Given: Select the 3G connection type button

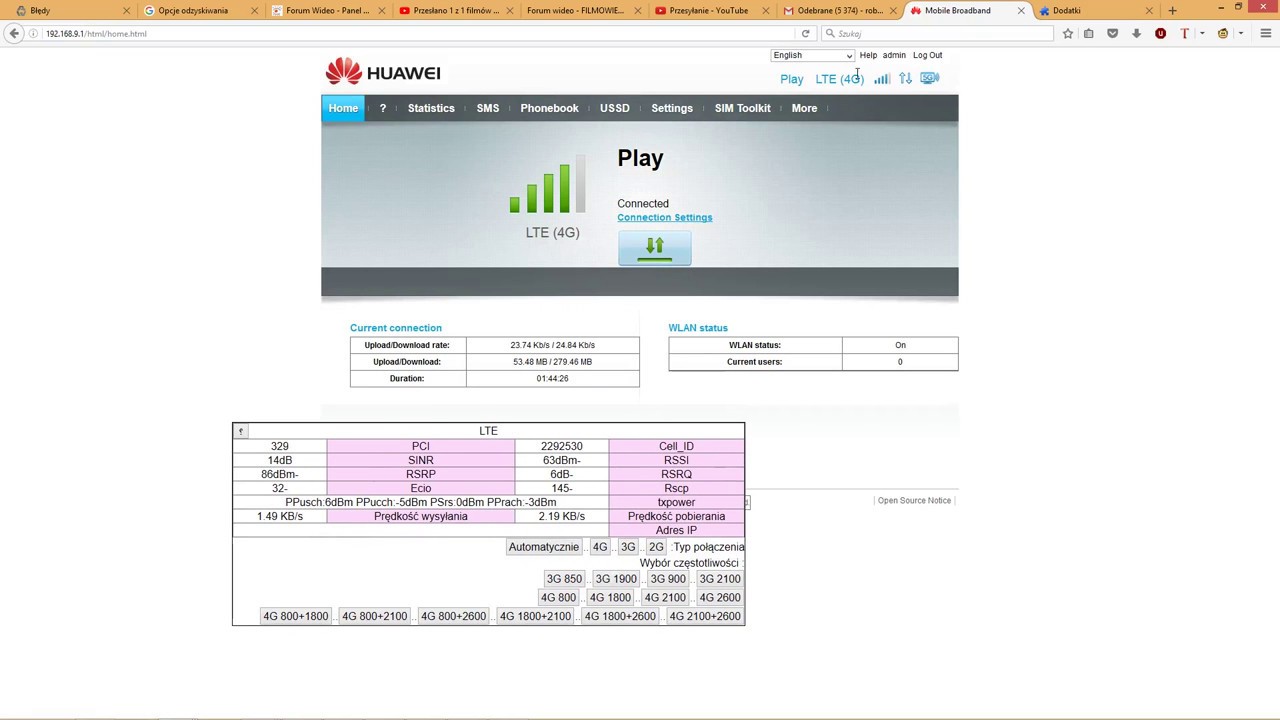Looking at the screenshot, I should point(628,547).
